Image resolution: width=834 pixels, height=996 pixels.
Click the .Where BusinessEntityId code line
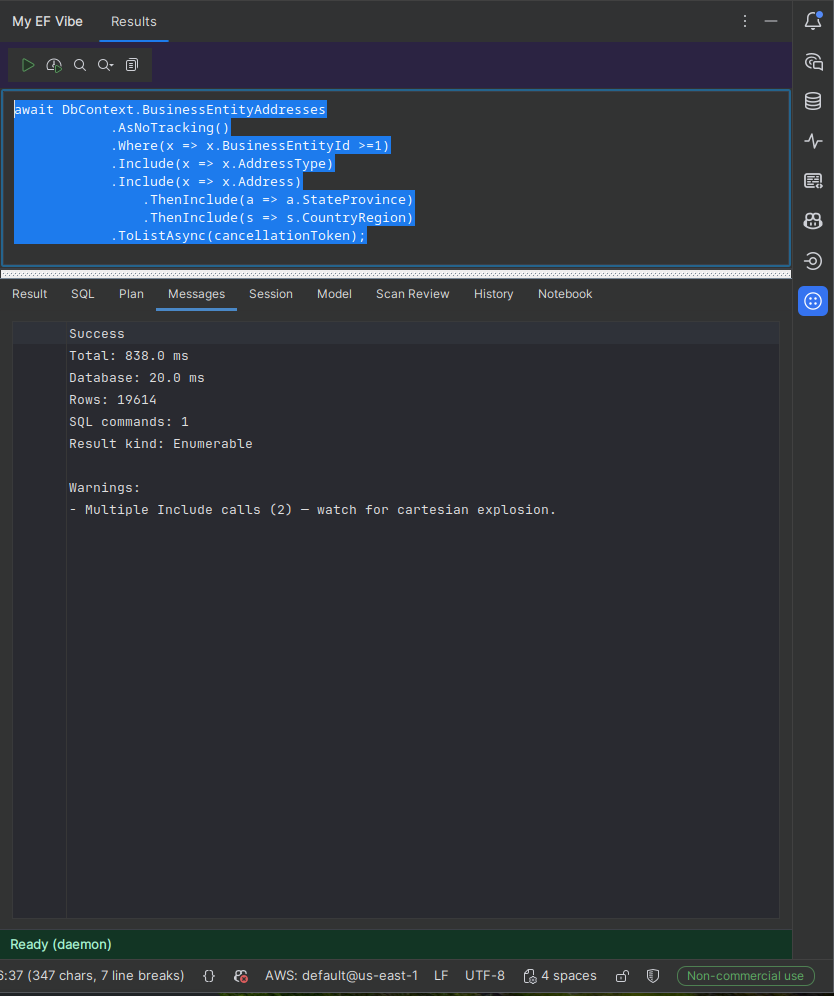pyautogui.click(x=250, y=145)
